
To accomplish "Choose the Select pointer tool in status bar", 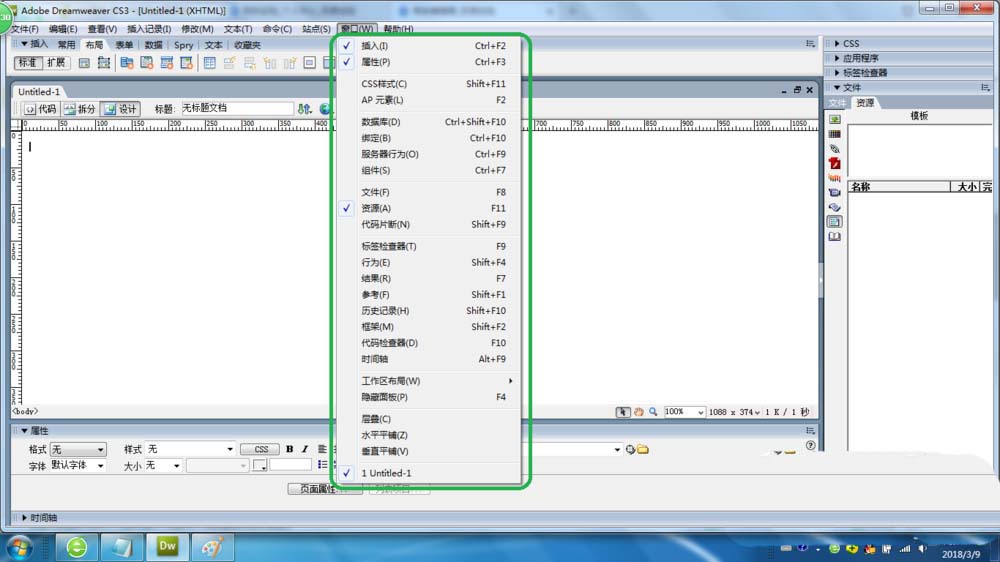I will coord(622,412).
